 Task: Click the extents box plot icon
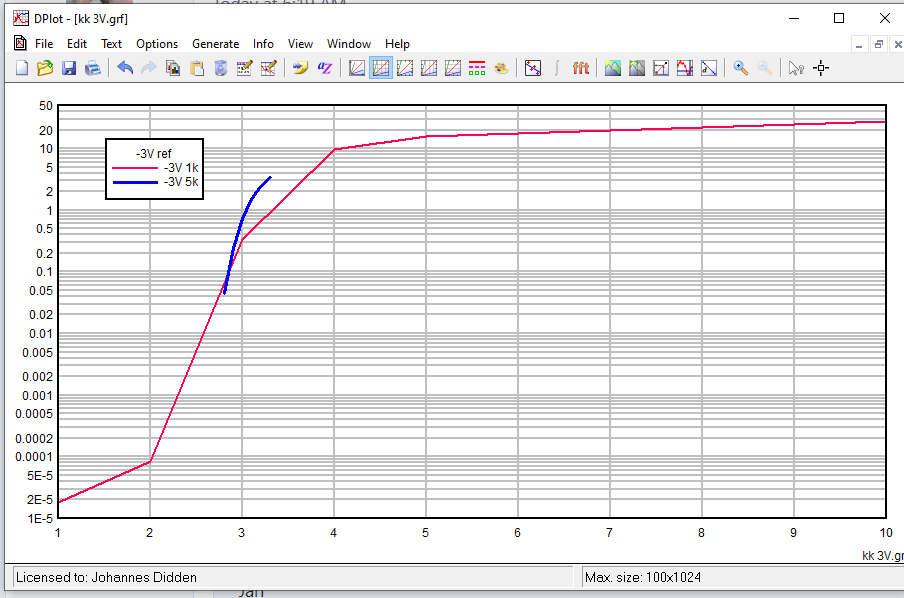(661, 68)
